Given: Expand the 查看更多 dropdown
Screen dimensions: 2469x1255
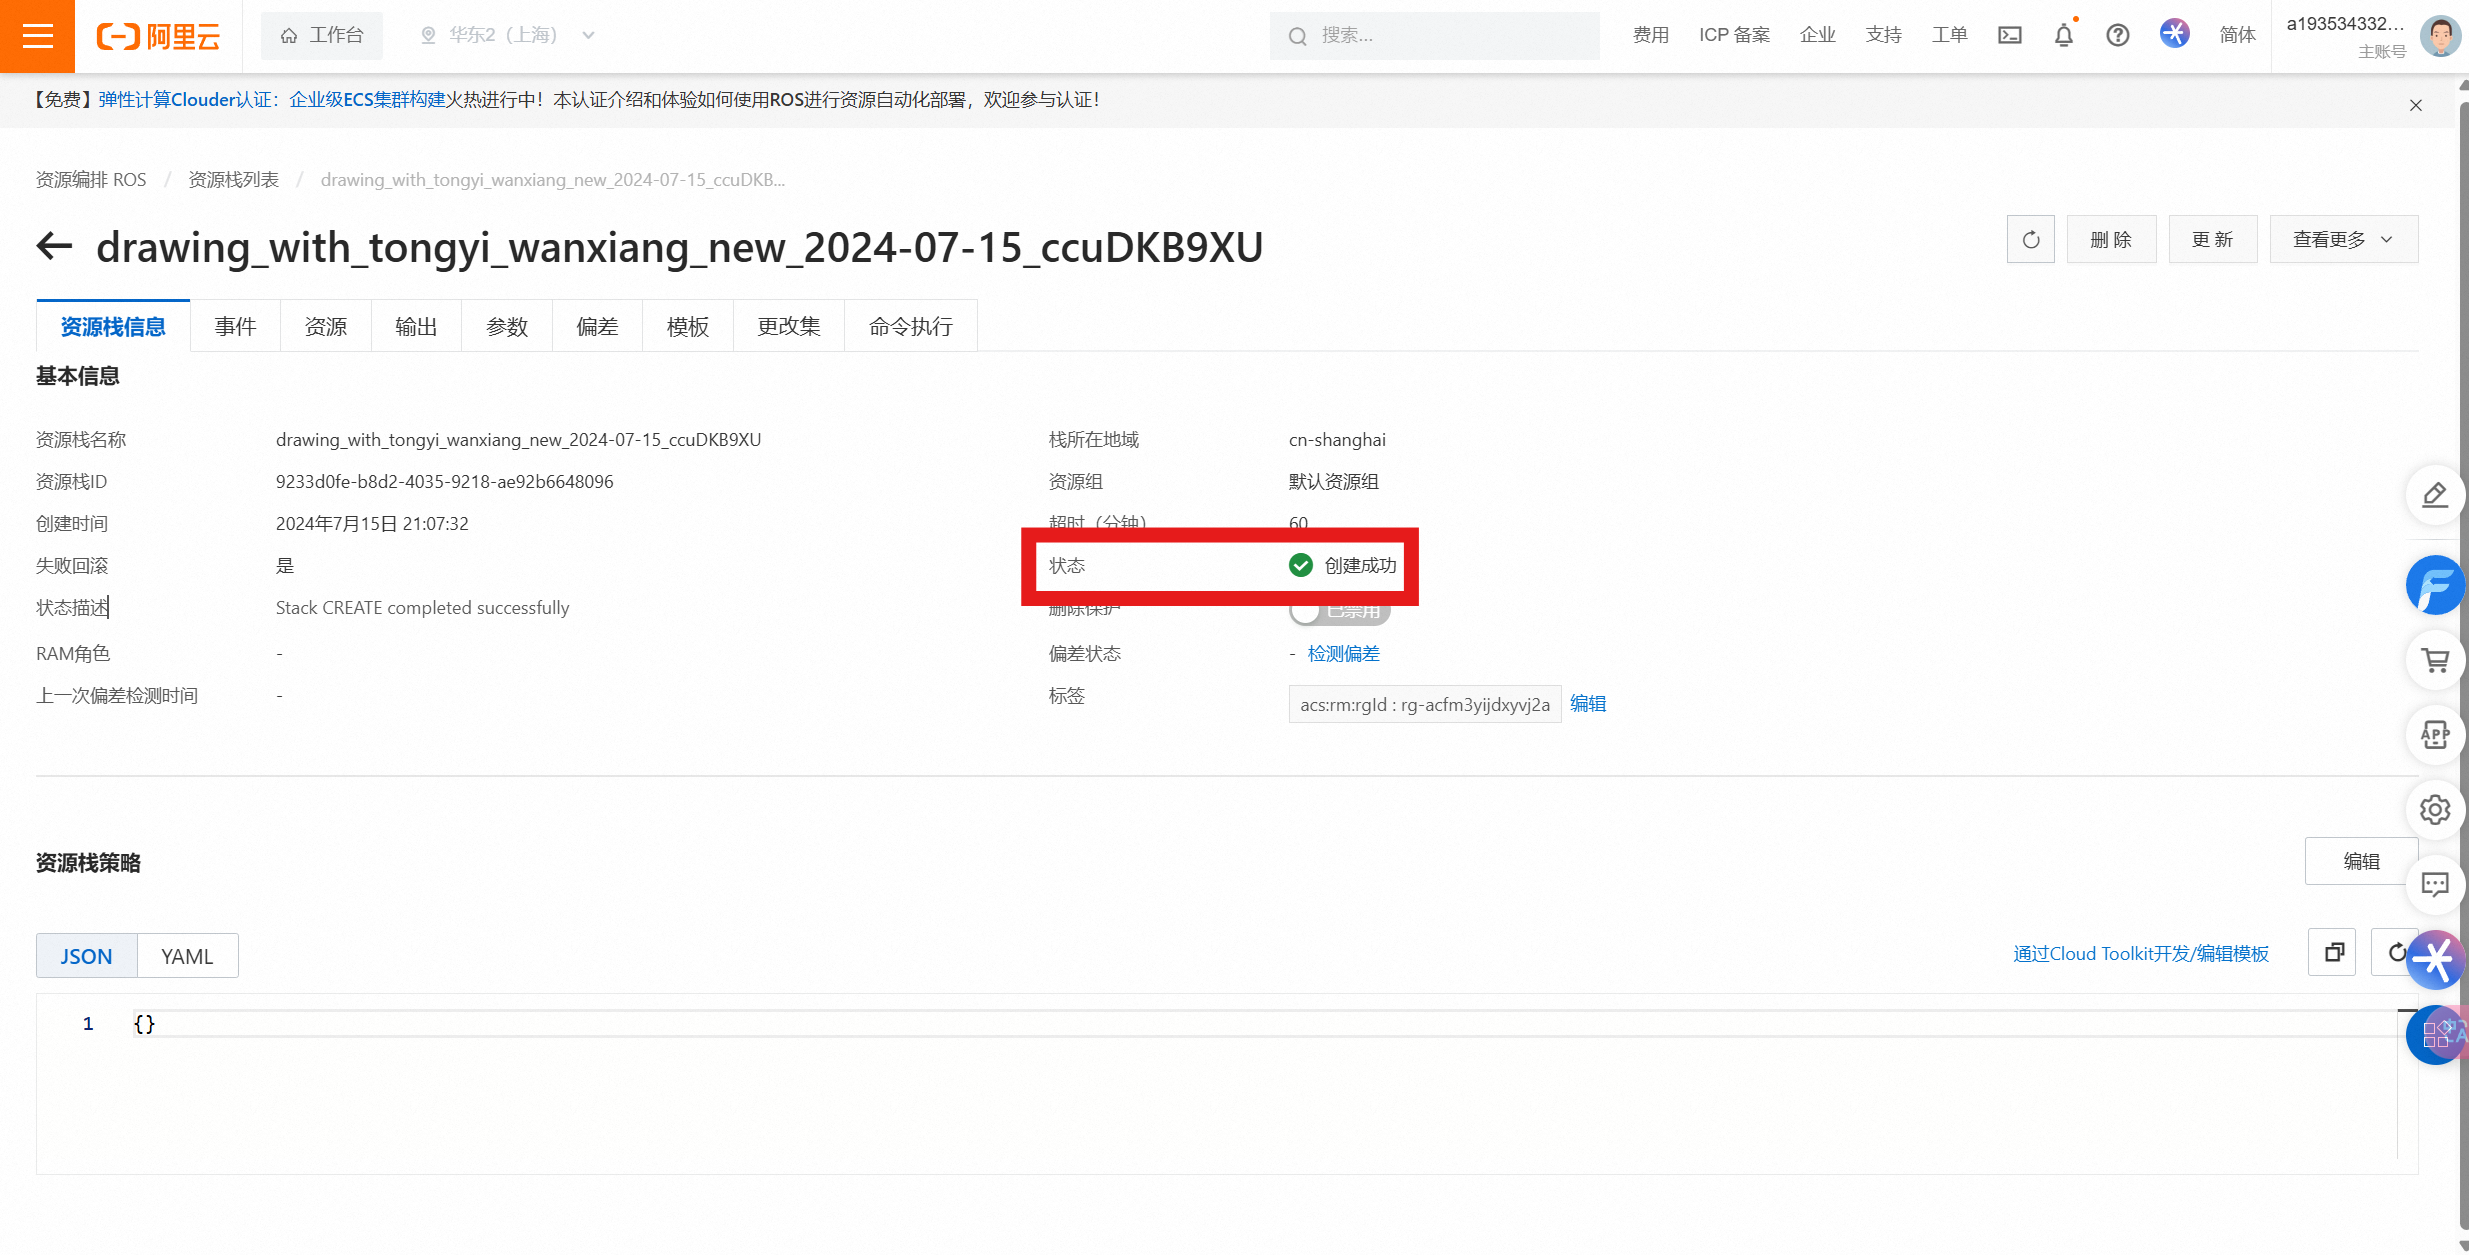Looking at the screenshot, I should 2343,240.
